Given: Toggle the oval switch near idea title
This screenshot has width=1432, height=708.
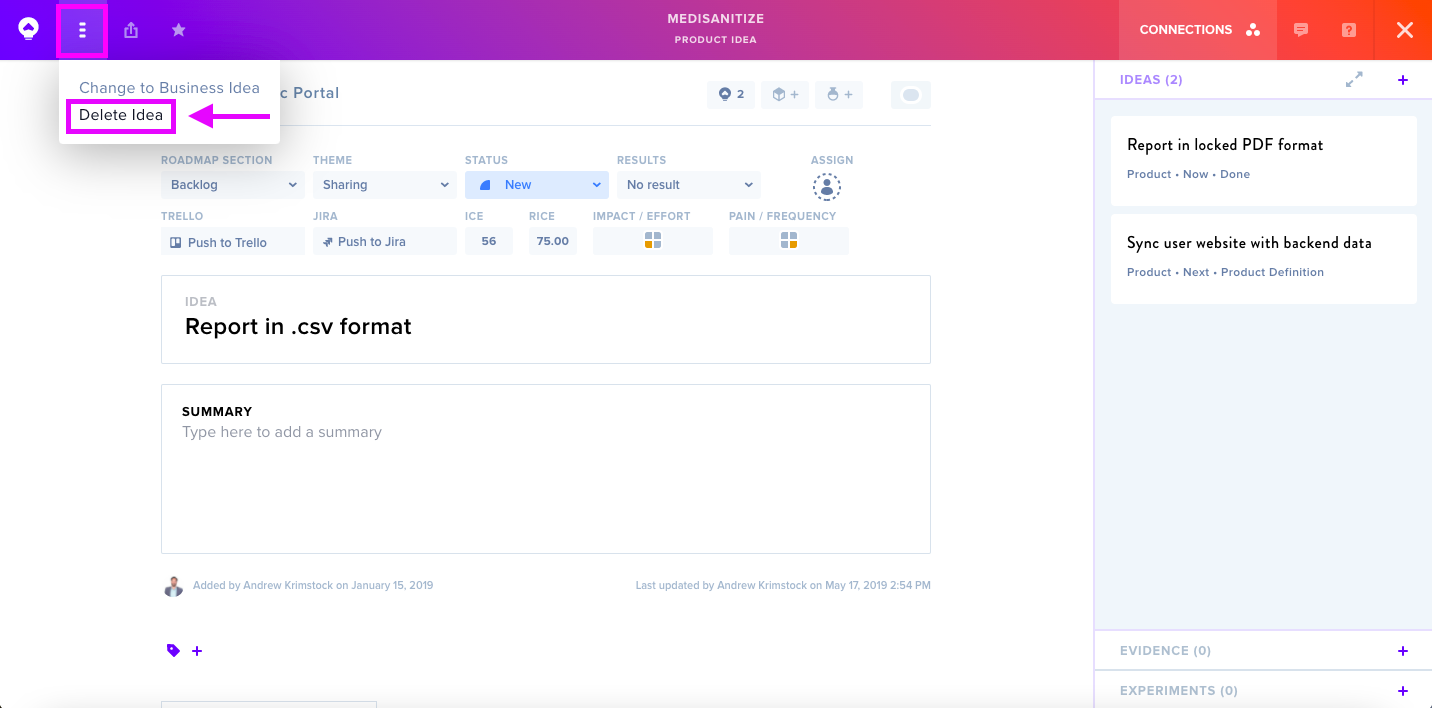Looking at the screenshot, I should pos(910,95).
